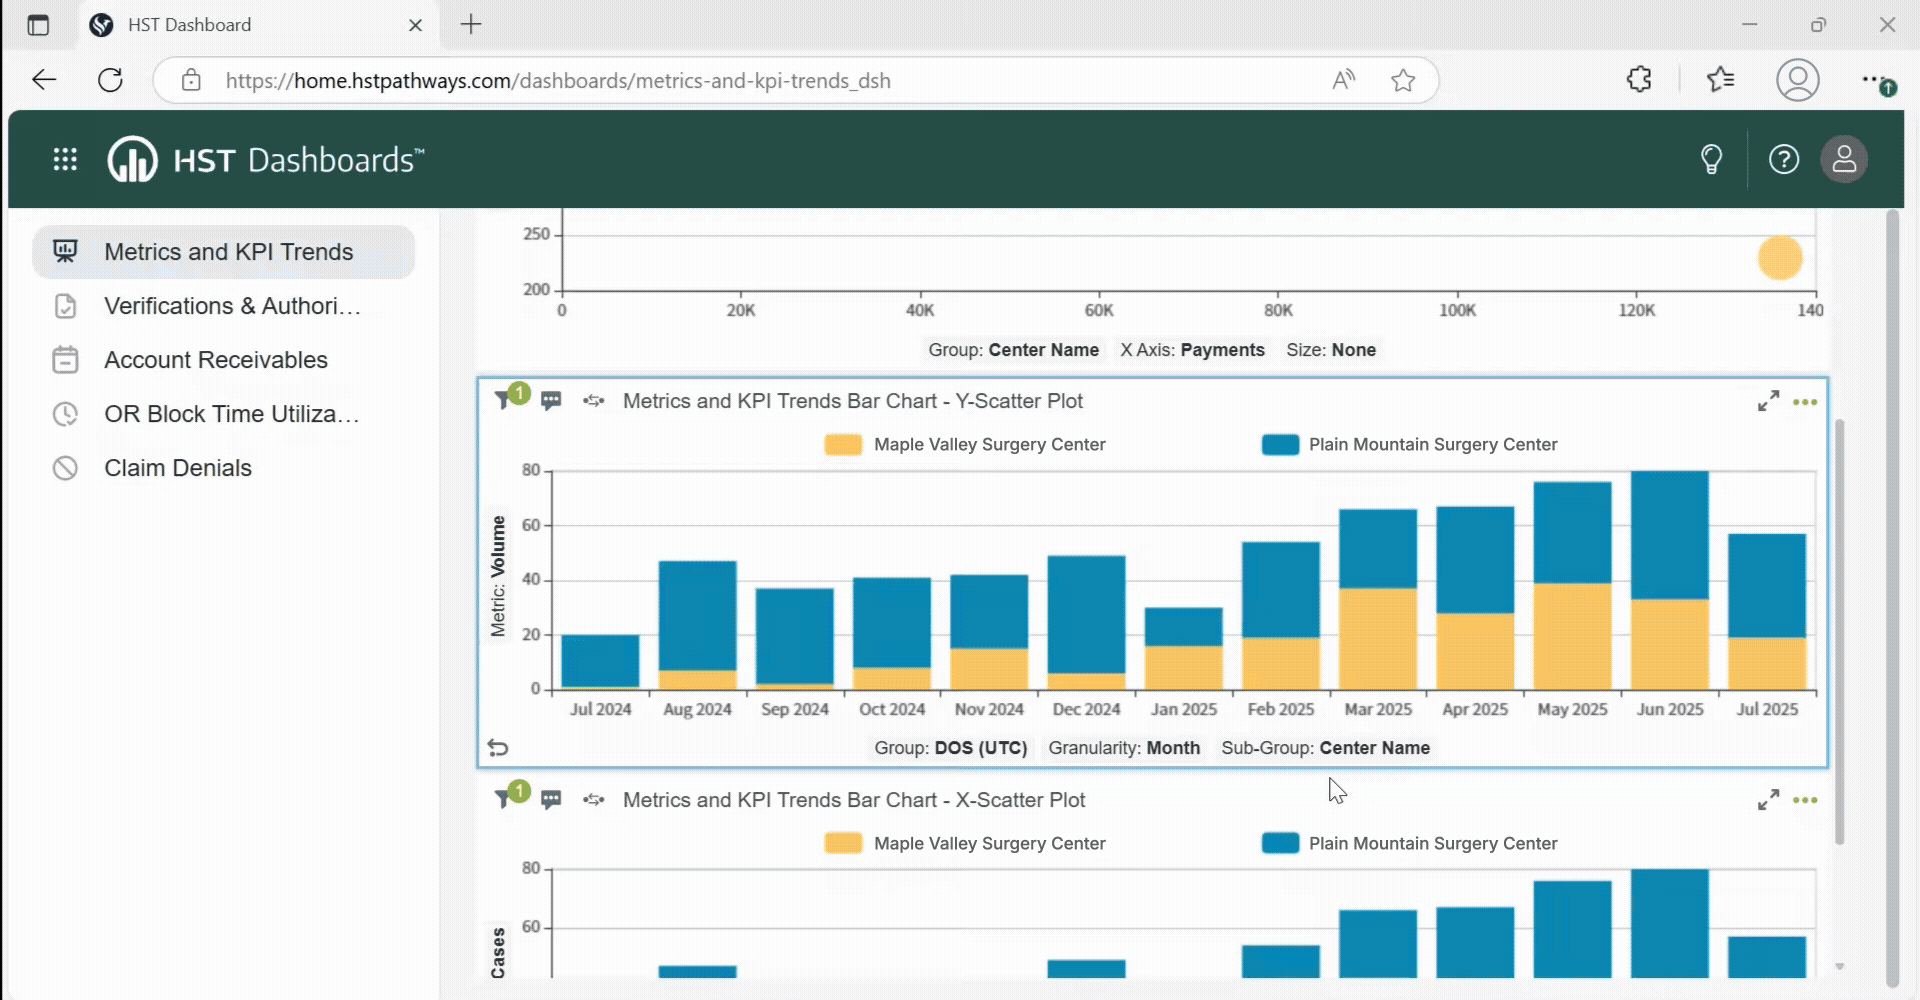This screenshot has width=1920, height=1000.
Task: Open Metrics and KPI Trends dashboard
Action: point(224,252)
